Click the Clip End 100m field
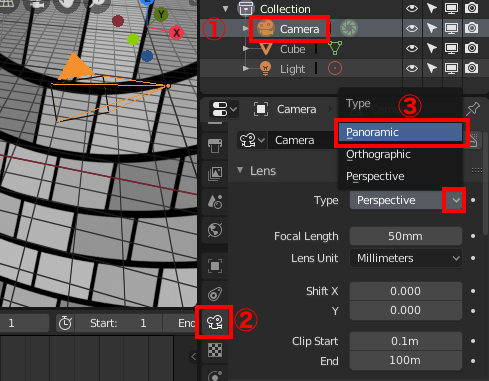The height and width of the screenshot is (381, 489). coord(406,360)
